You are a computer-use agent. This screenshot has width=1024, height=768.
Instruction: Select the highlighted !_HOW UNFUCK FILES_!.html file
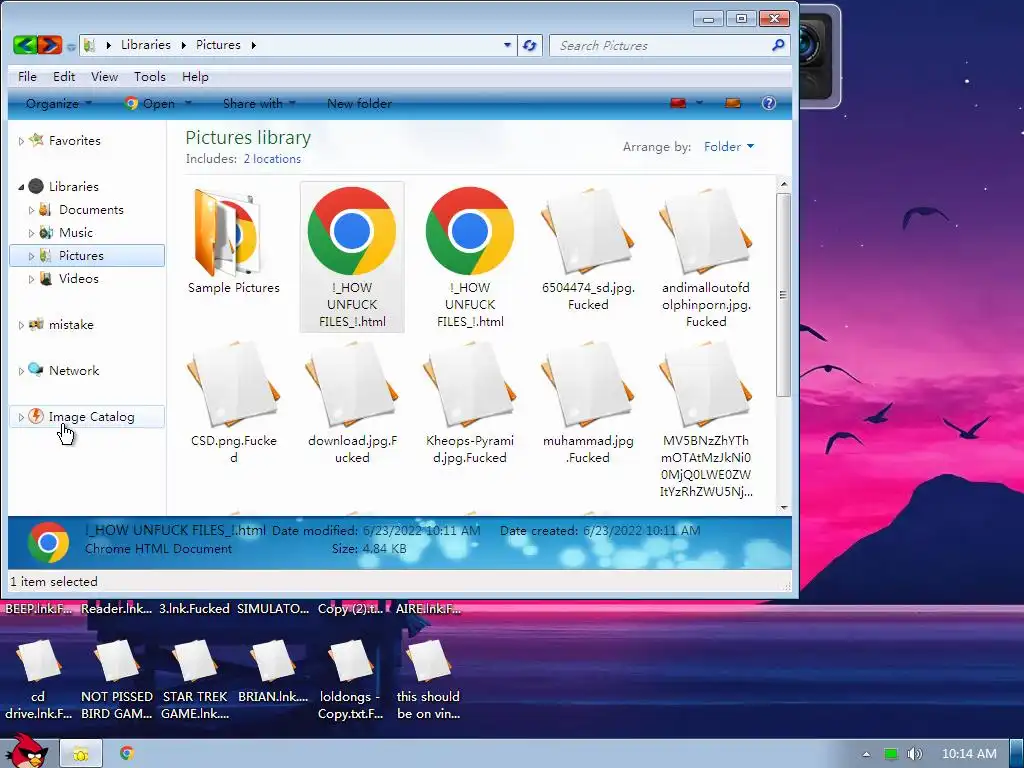pyautogui.click(x=352, y=257)
